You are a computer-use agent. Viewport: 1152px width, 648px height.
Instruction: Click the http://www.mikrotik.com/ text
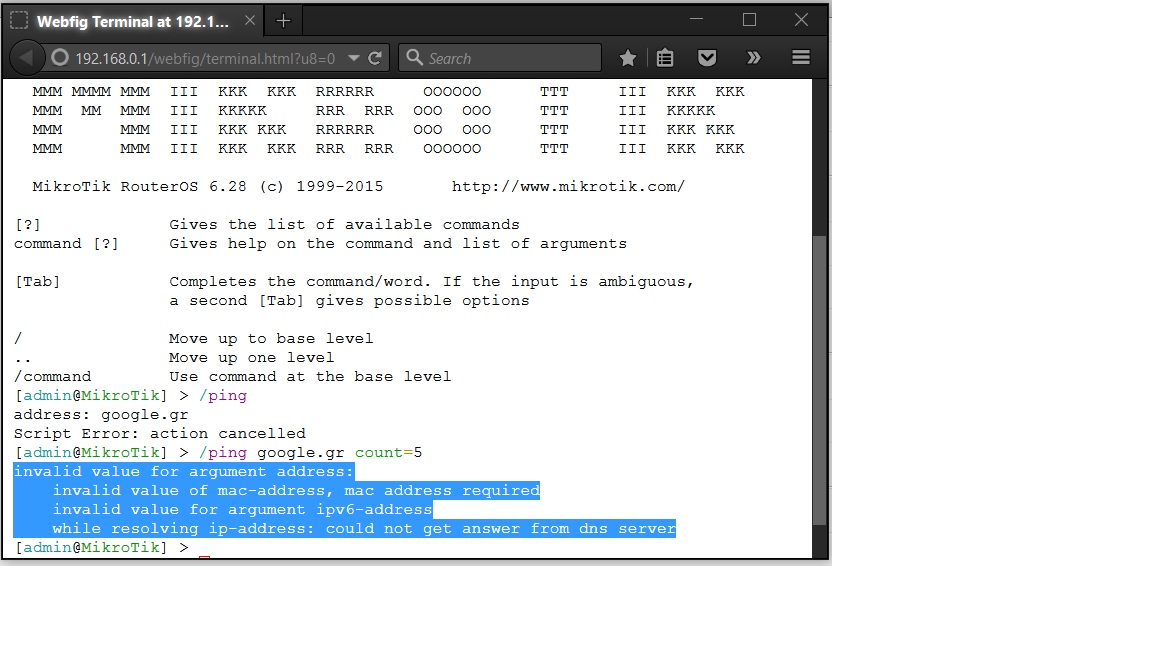coord(568,187)
